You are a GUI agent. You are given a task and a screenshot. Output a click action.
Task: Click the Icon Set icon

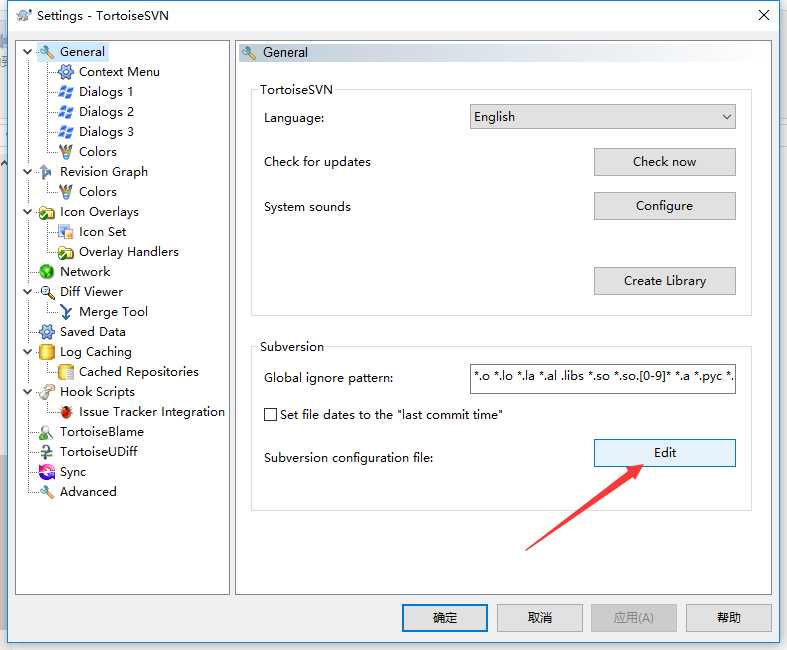pos(66,232)
